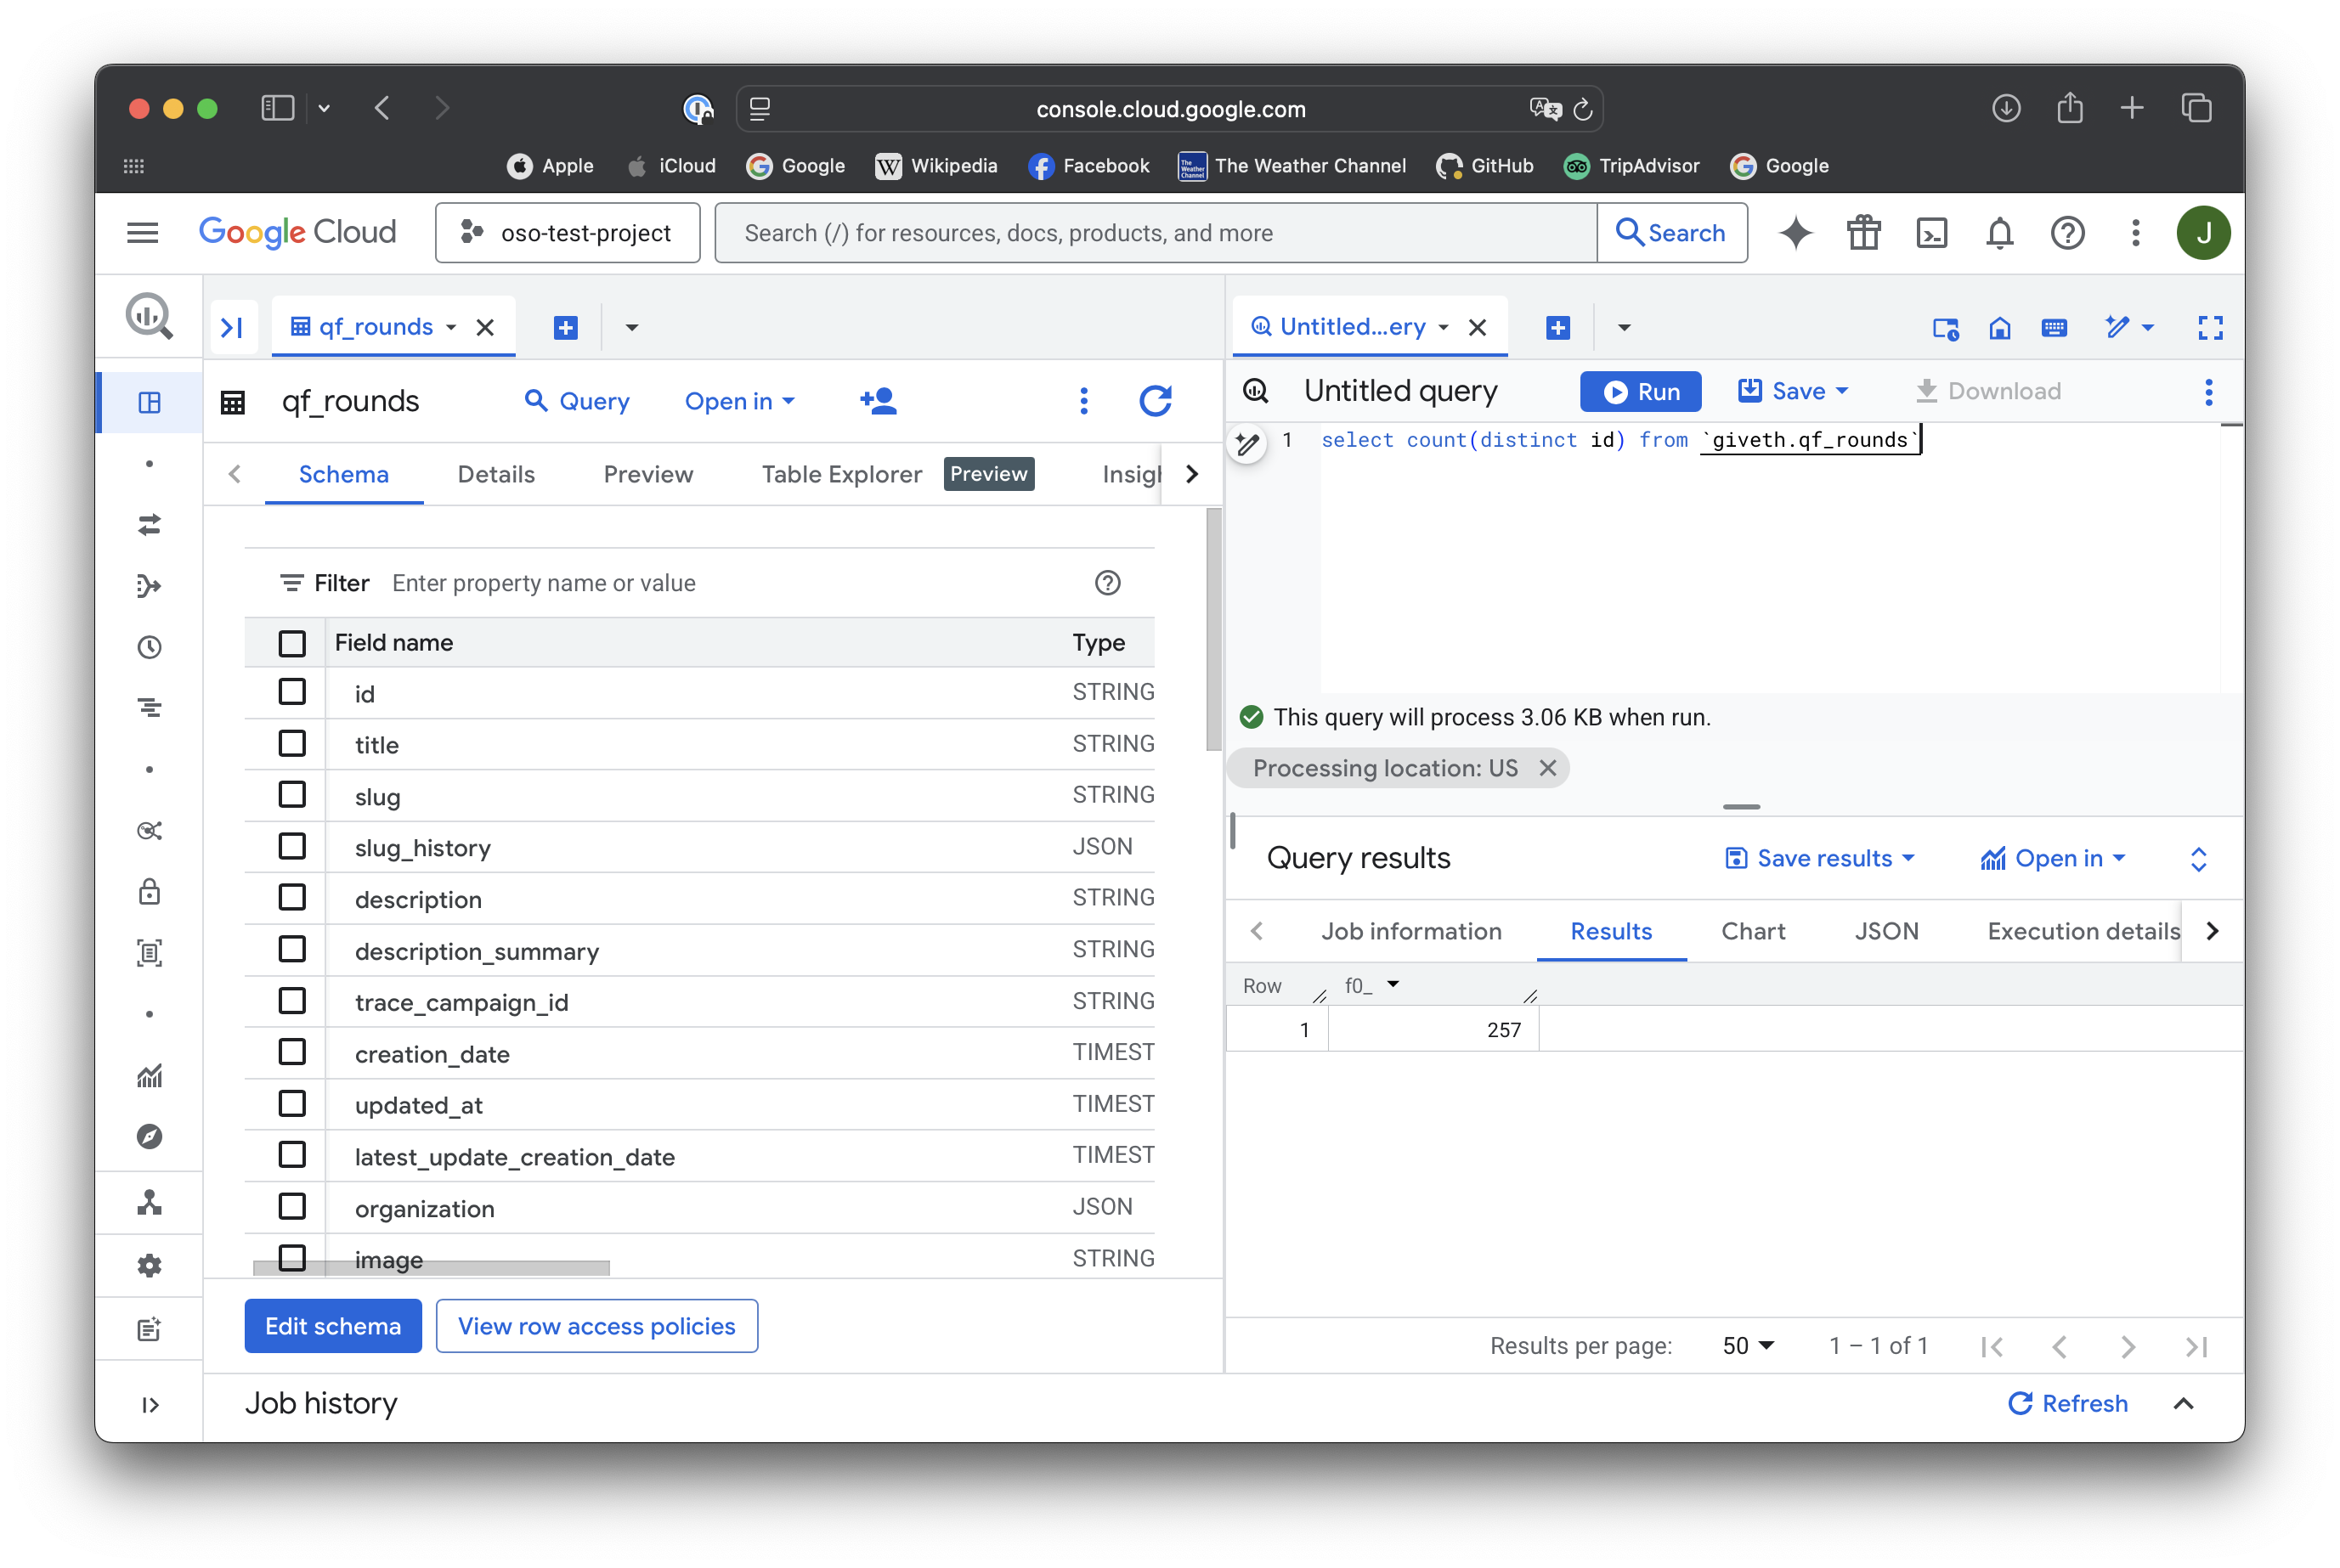Switch to the Details tab
Image resolution: width=2340 pixels, height=1568 pixels.
coord(496,474)
